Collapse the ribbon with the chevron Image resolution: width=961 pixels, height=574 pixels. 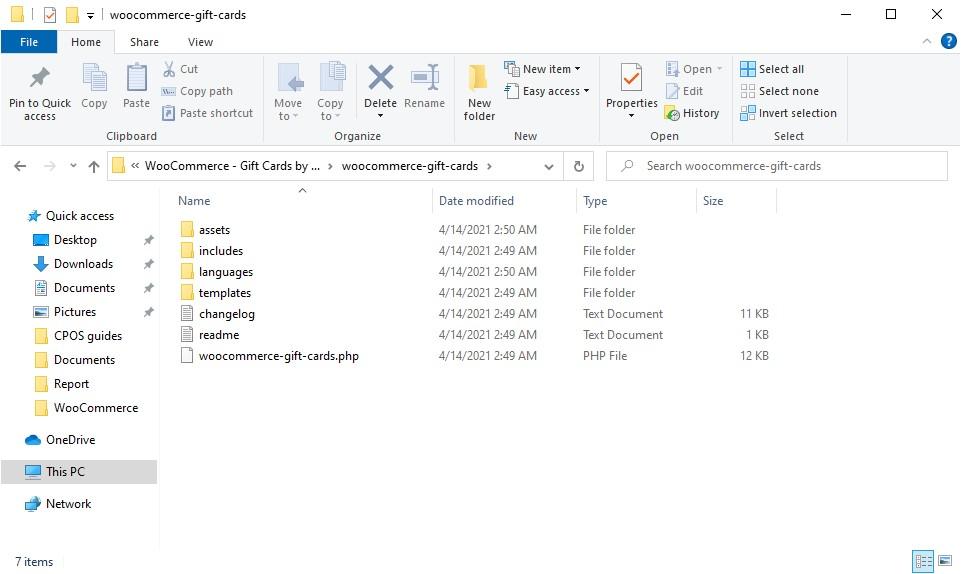coord(927,42)
